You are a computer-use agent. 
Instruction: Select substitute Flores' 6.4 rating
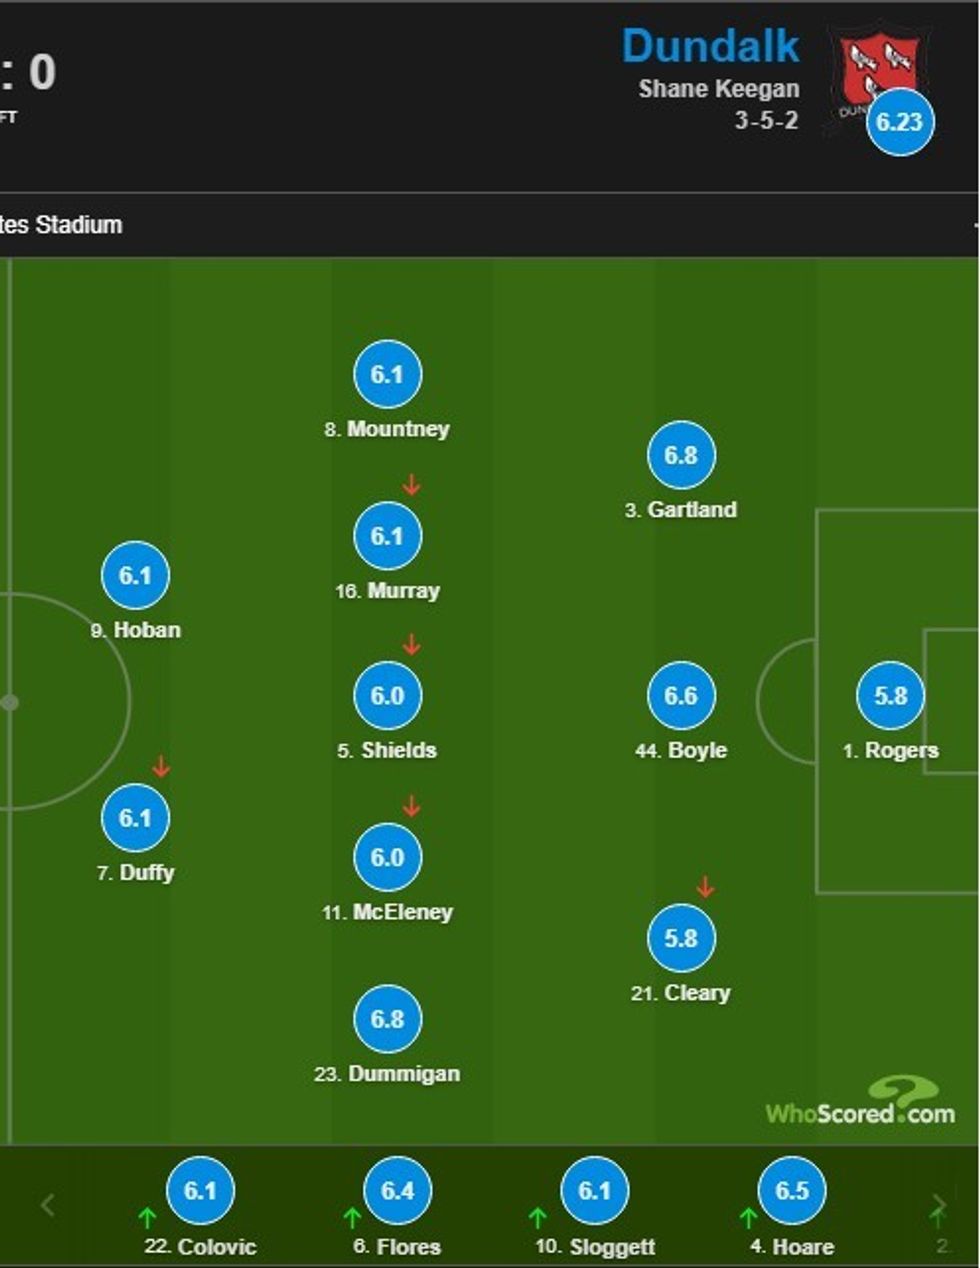[x=397, y=1190]
